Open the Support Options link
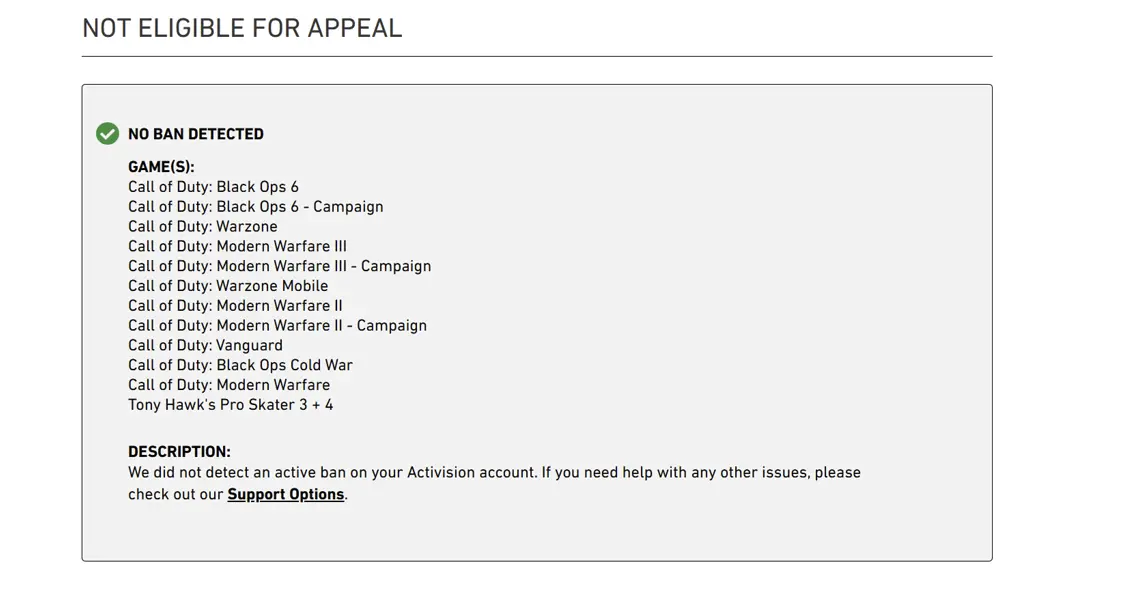This screenshot has height=595, width=1125. 285,494
